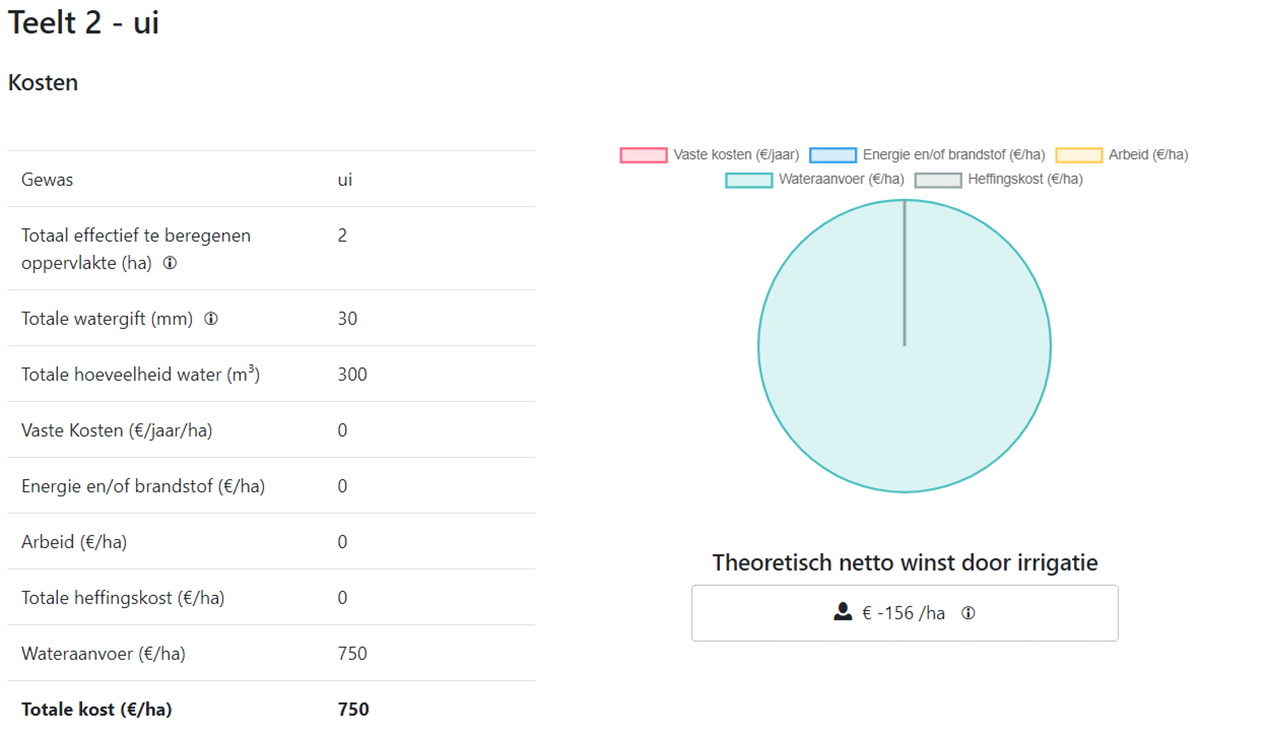This screenshot has height=738, width=1265.
Task: Click the blue Energie en/of brandstof swatch
Action: click(832, 155)
